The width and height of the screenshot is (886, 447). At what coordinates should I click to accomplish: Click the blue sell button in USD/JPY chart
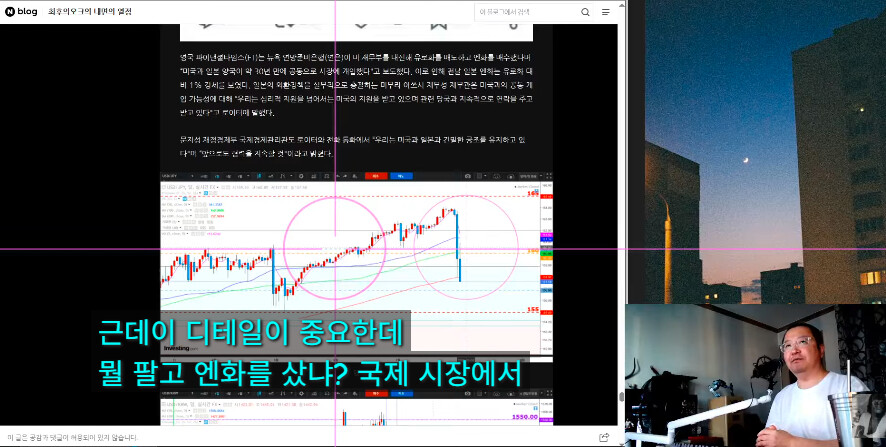tap(401, 176)
